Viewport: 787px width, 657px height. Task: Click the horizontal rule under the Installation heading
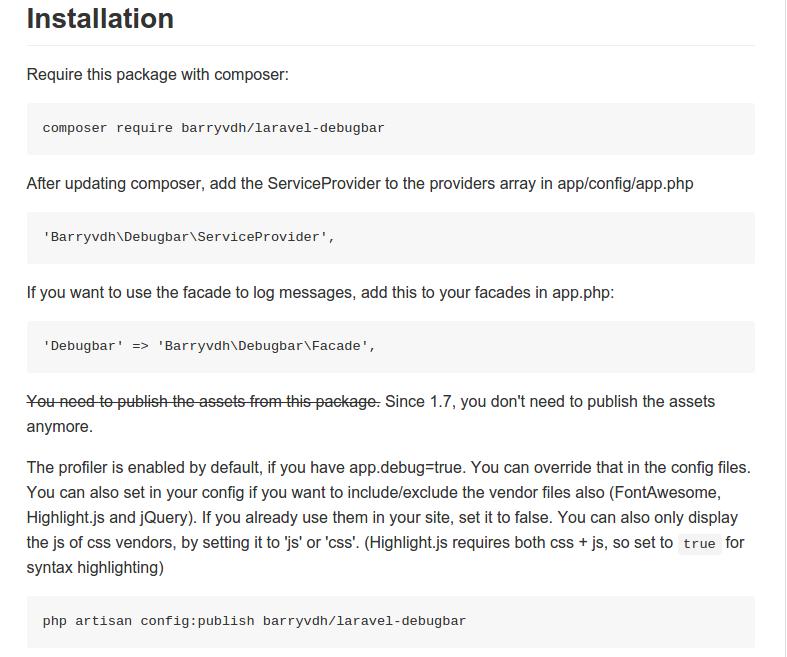(x=390, y=46)
